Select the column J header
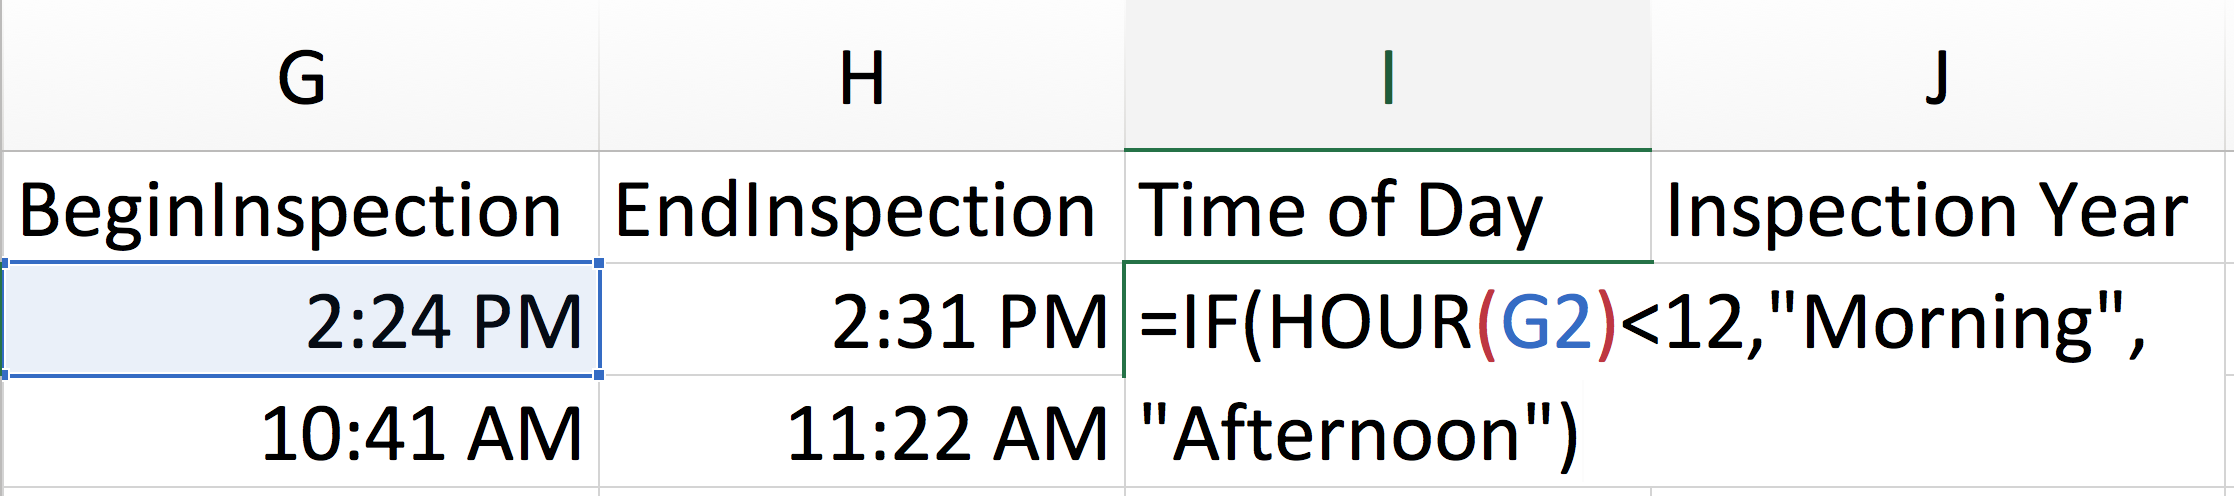 click(1942, 75)
